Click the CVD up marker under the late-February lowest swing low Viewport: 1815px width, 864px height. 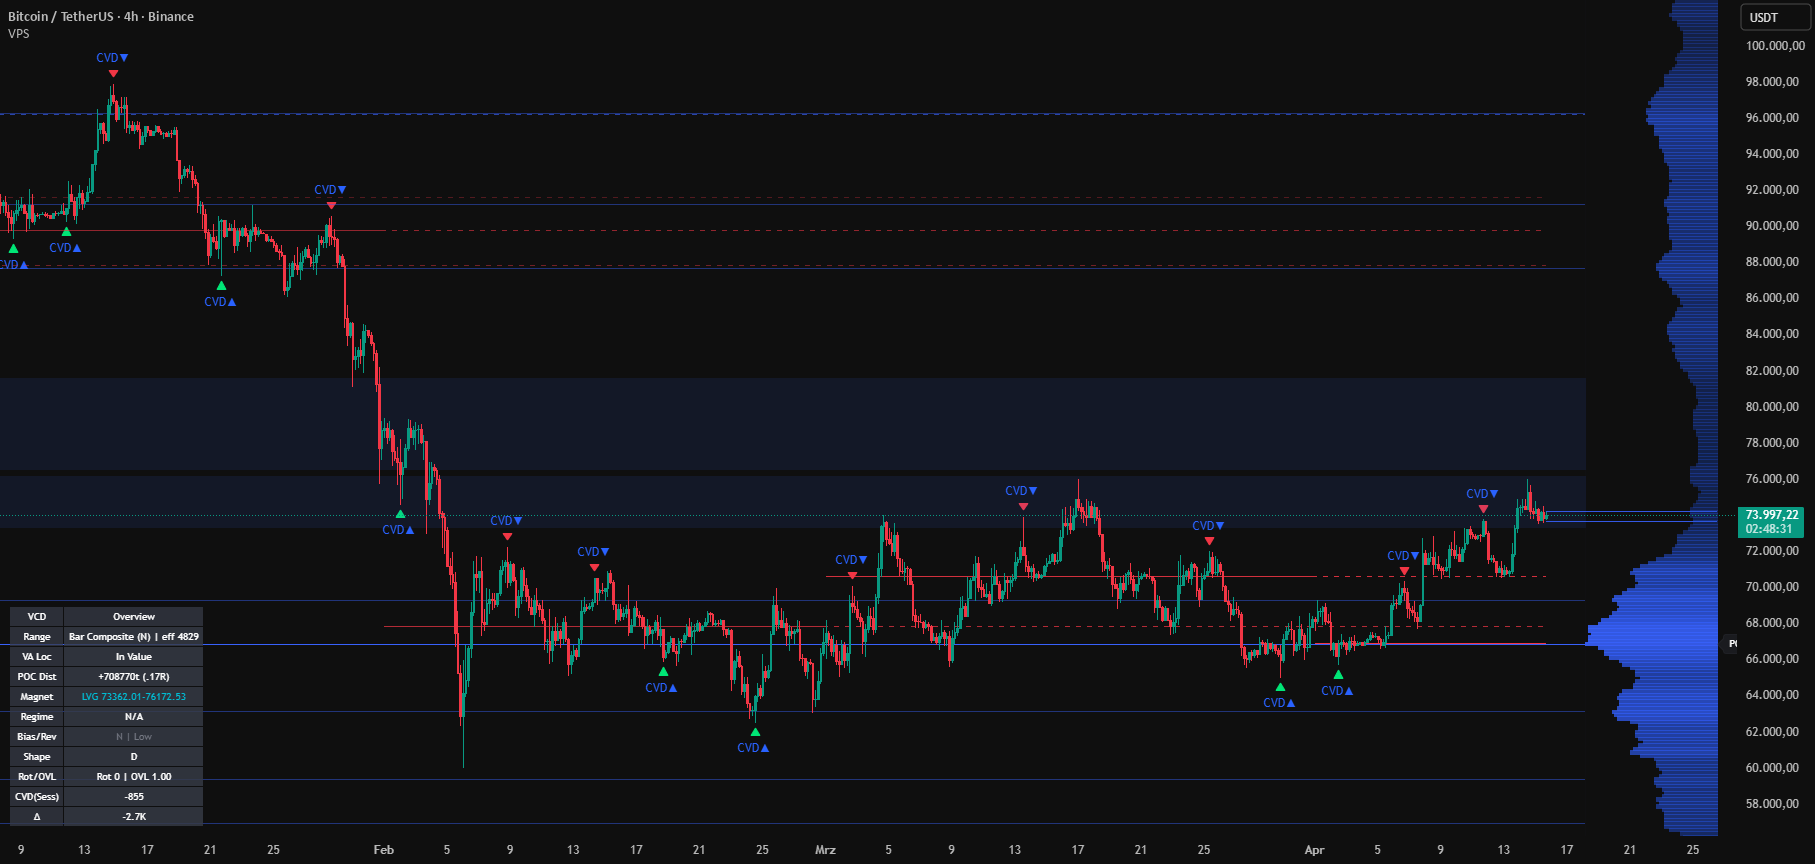pyautogui.click(x=753, y=748)
